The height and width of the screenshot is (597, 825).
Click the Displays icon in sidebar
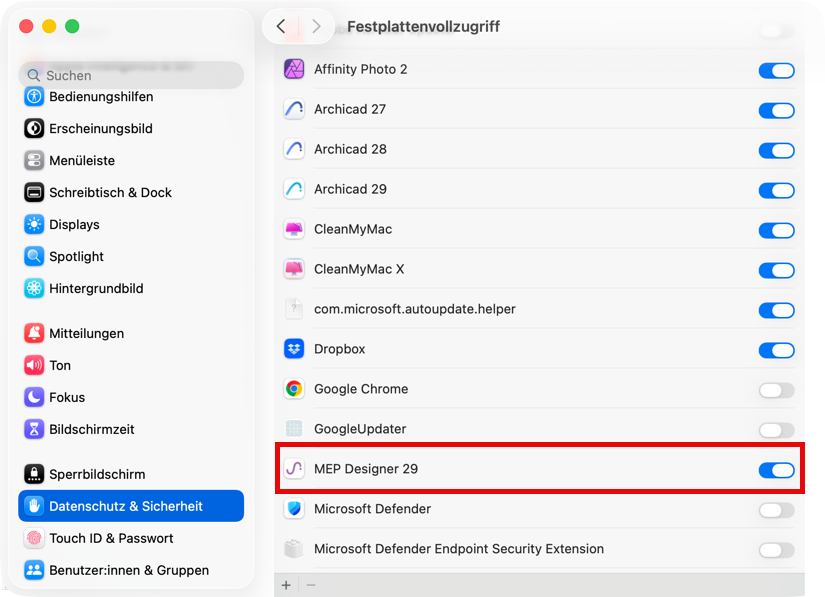(31, 224)
